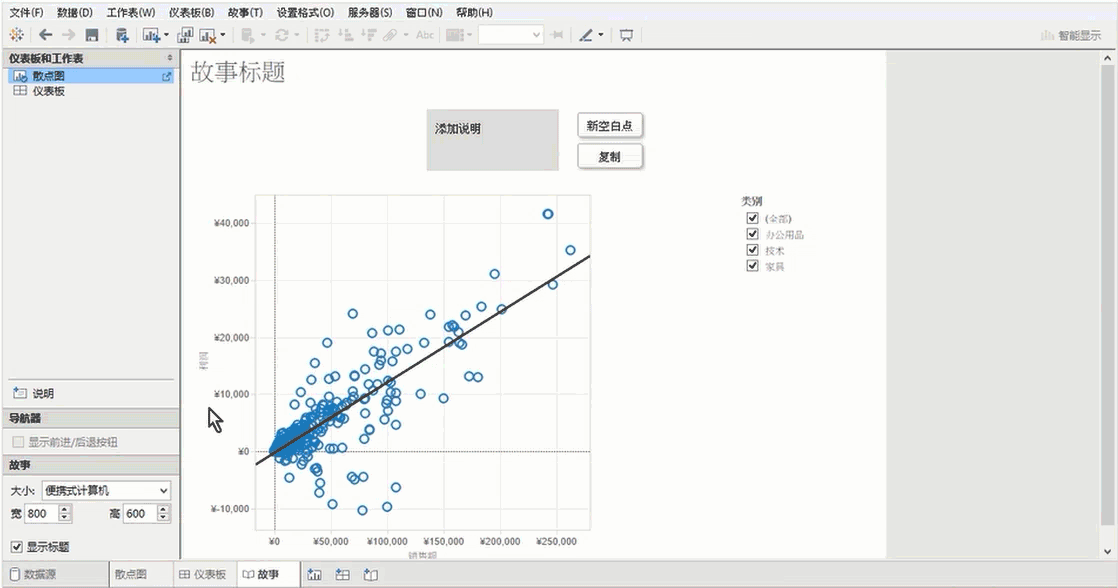
Task: Click the back (undo) arrow in toolbar
Action: (x=45, y=35)
